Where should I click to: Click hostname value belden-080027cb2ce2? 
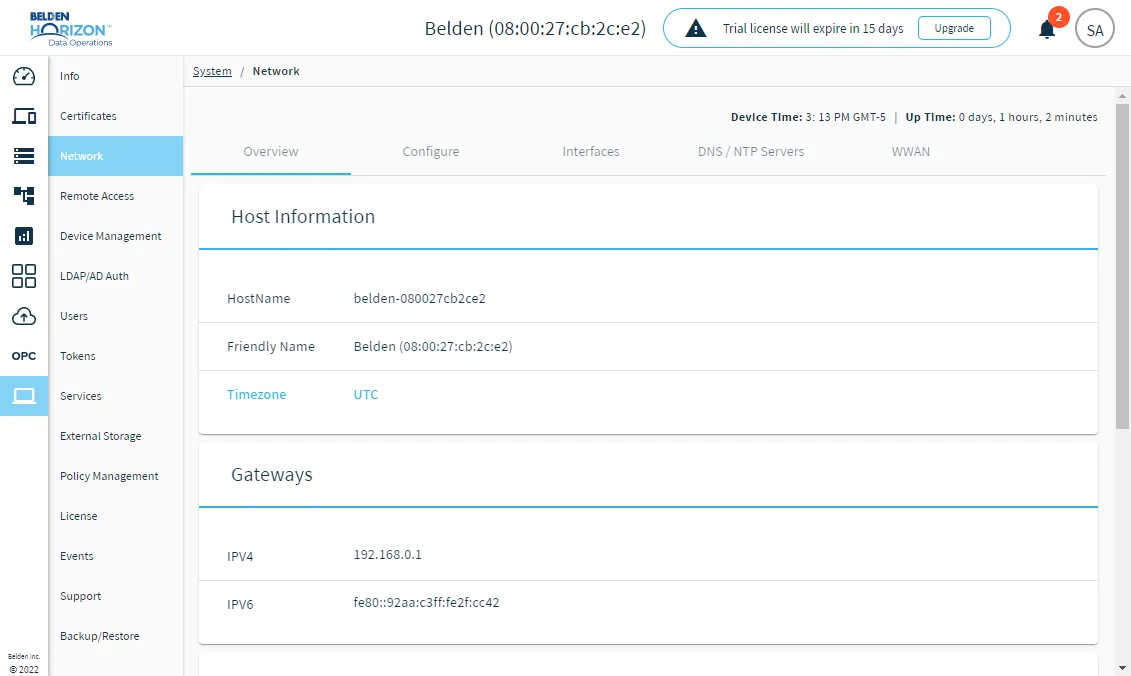coord(419,299)
